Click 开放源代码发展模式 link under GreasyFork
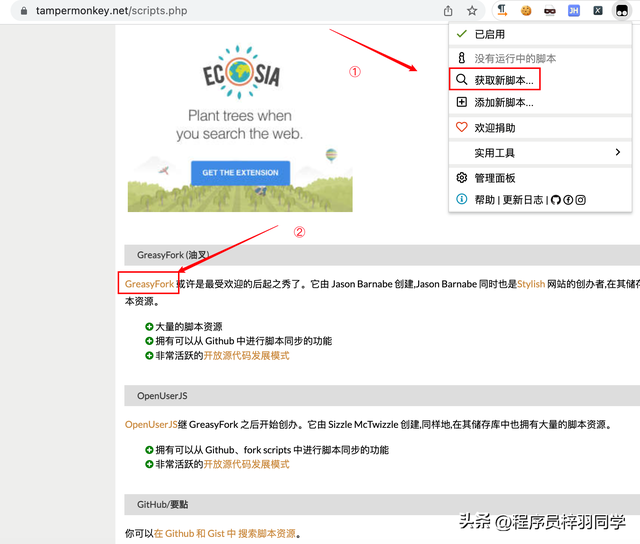Image resolution: width=640 pixels, height=544 pixels. coord(247,355)
